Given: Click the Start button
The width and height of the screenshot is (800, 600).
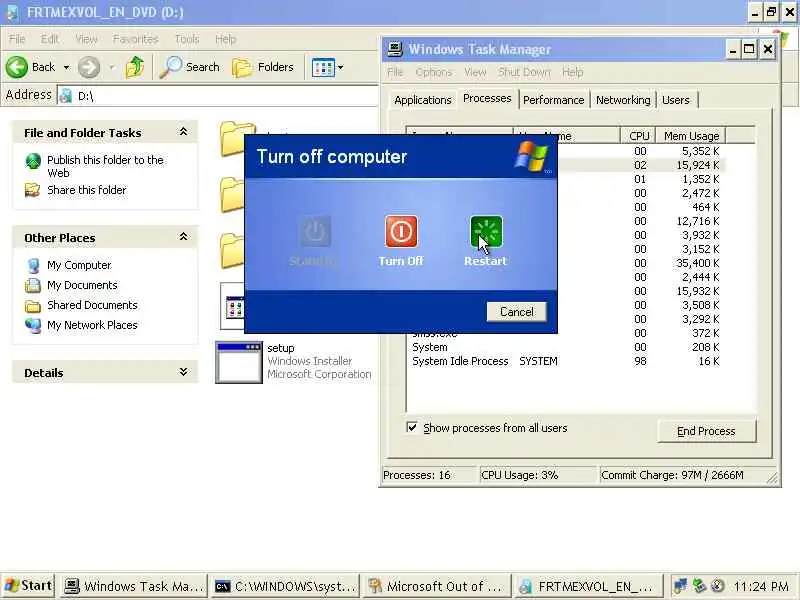Looking at the screenshot, I should coord(29,586).
